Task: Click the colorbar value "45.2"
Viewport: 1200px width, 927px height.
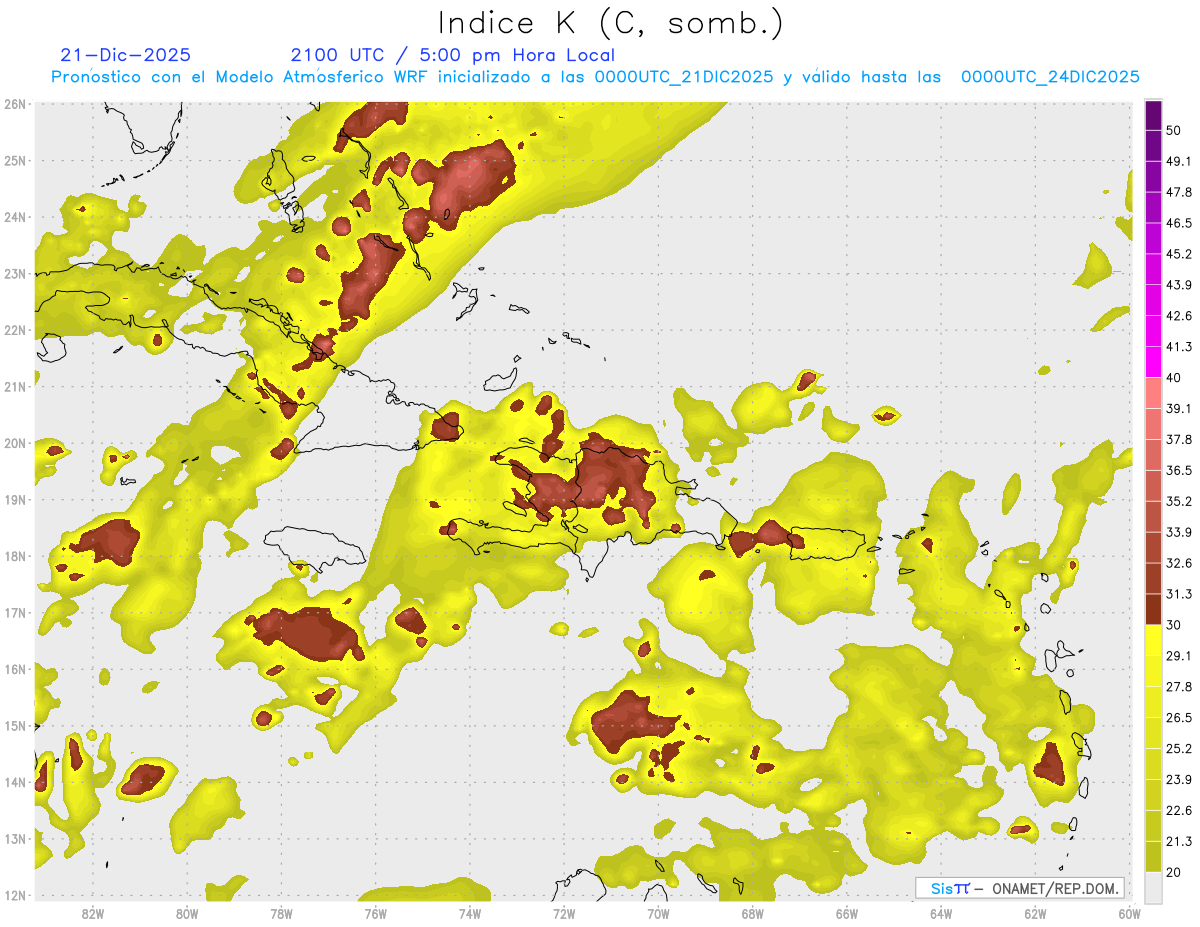Action: tap(1179, 254)
